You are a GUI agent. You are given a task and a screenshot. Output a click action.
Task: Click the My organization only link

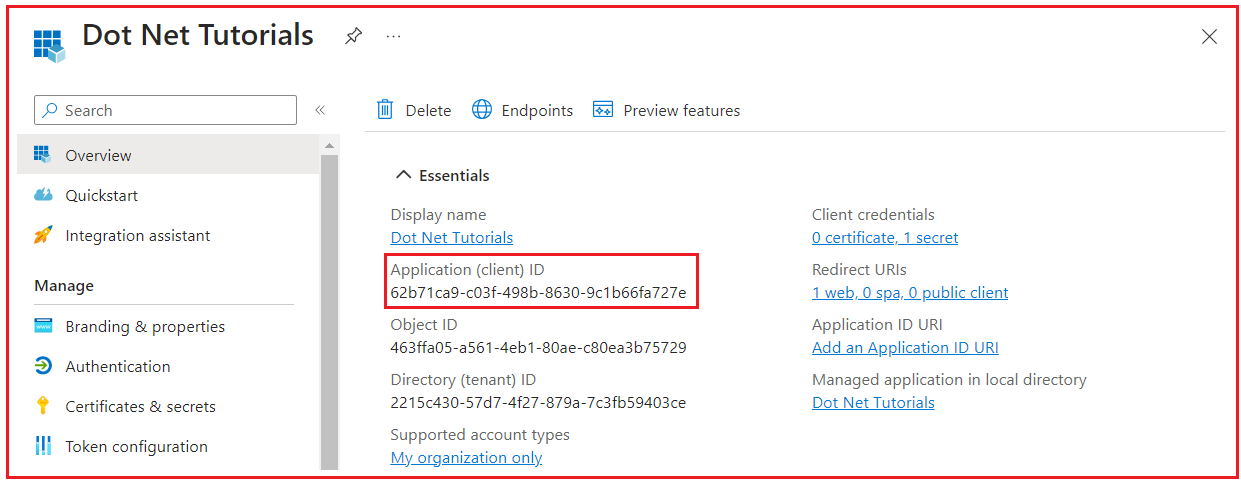point(466,458)
